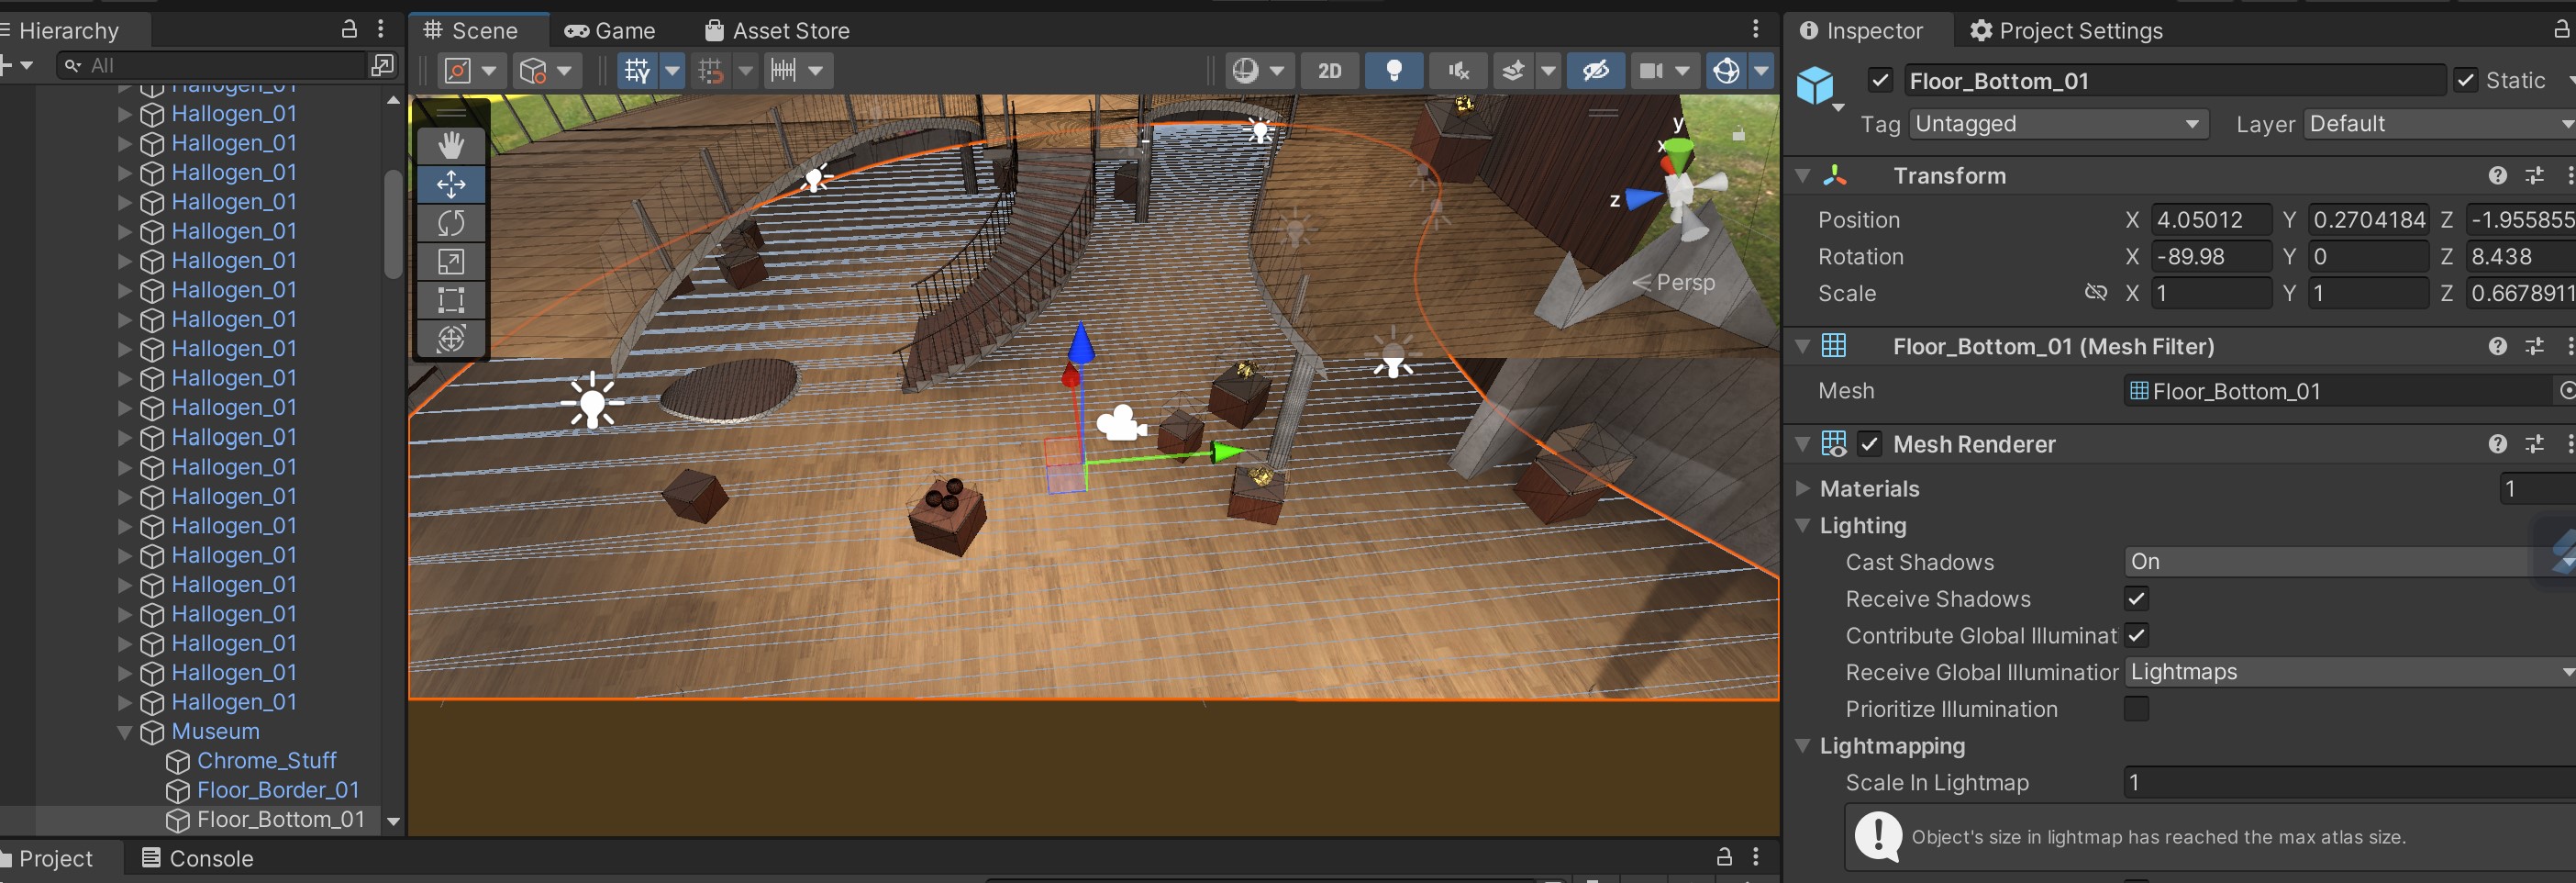Switch to the Game tab

coord(610,30)
